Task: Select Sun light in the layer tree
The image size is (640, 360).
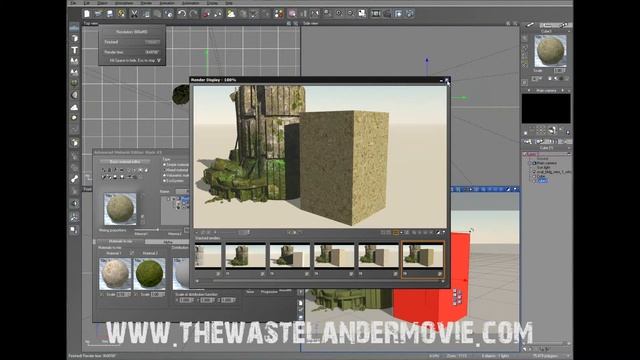Action: pos(544,167)
